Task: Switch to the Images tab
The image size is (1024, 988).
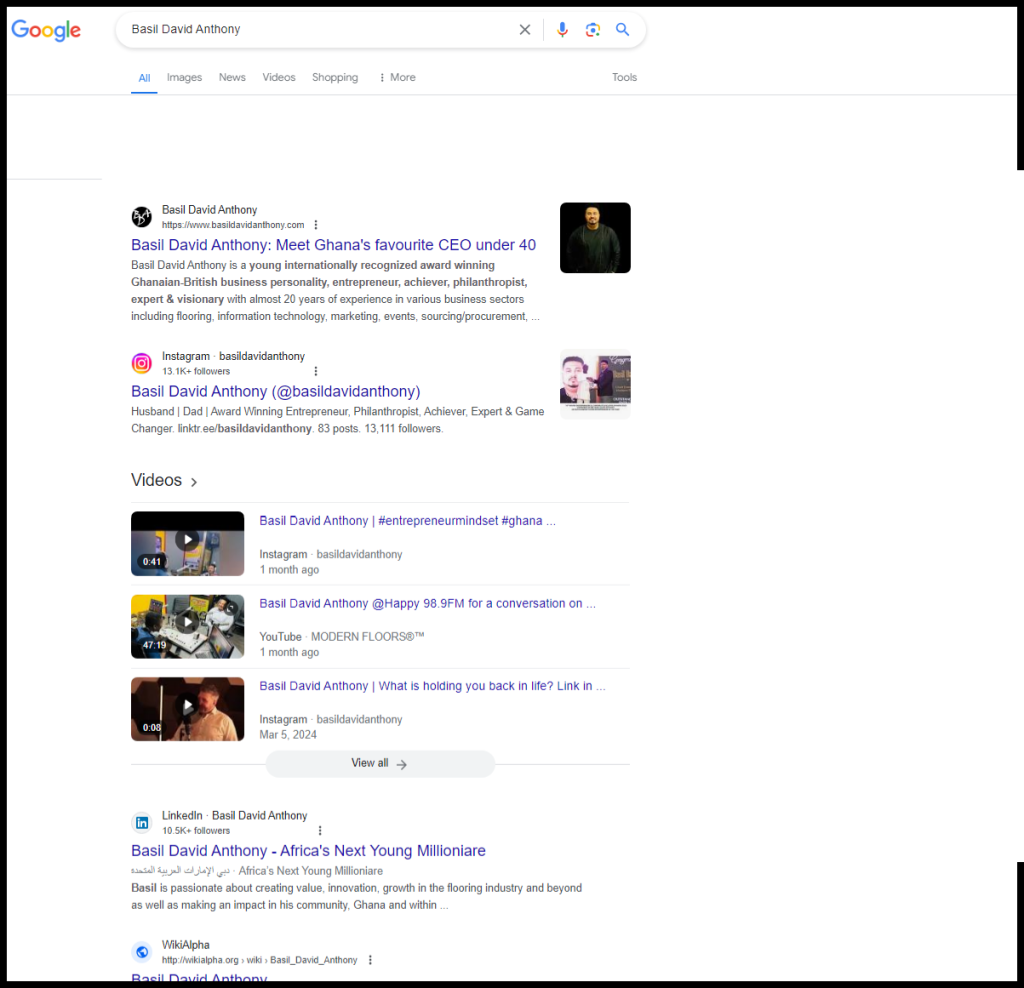Action: [x=184, y=77]
